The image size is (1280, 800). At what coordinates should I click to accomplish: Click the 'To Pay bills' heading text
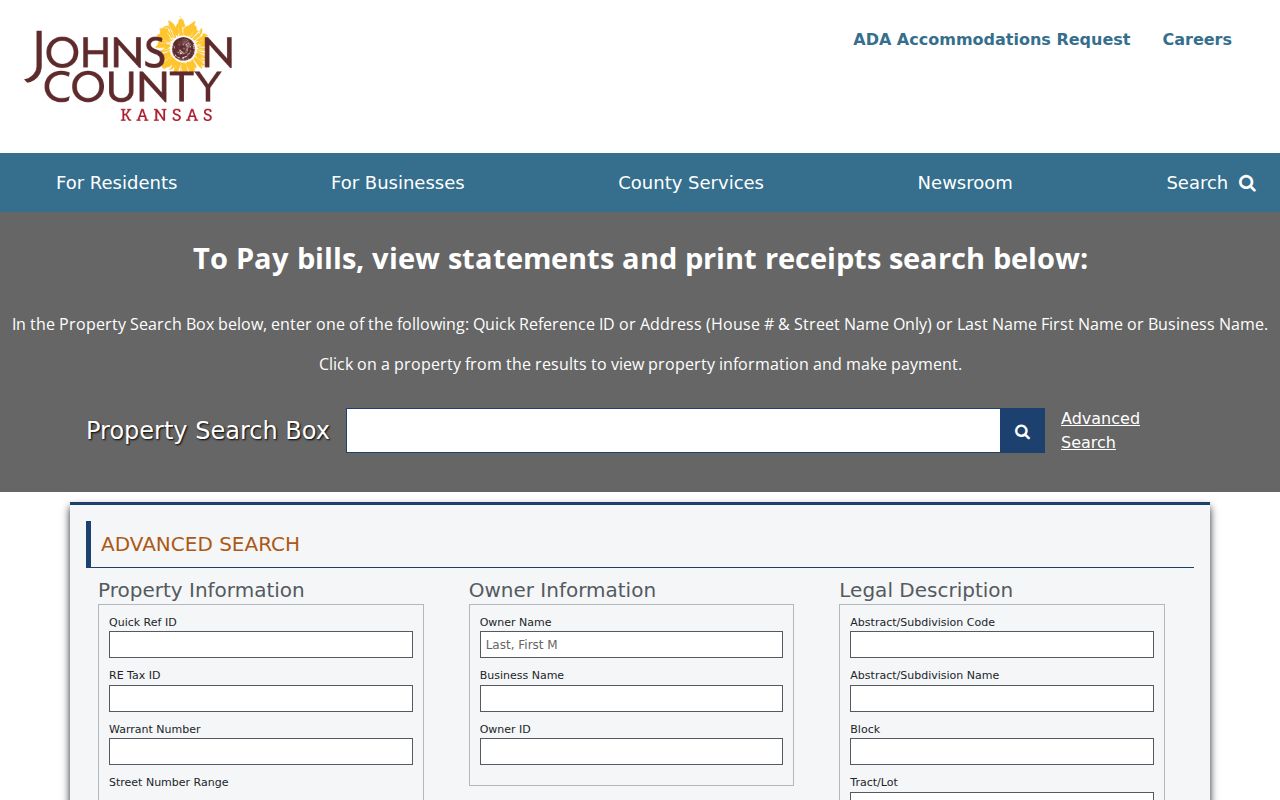pyautogui.click(x=640, y=259)
